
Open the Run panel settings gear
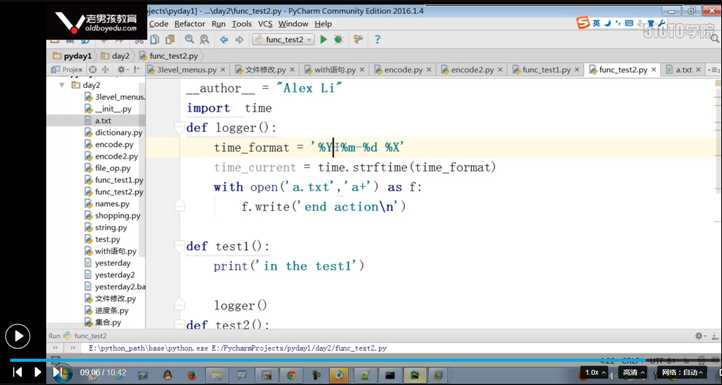click(x=699, y=336)
